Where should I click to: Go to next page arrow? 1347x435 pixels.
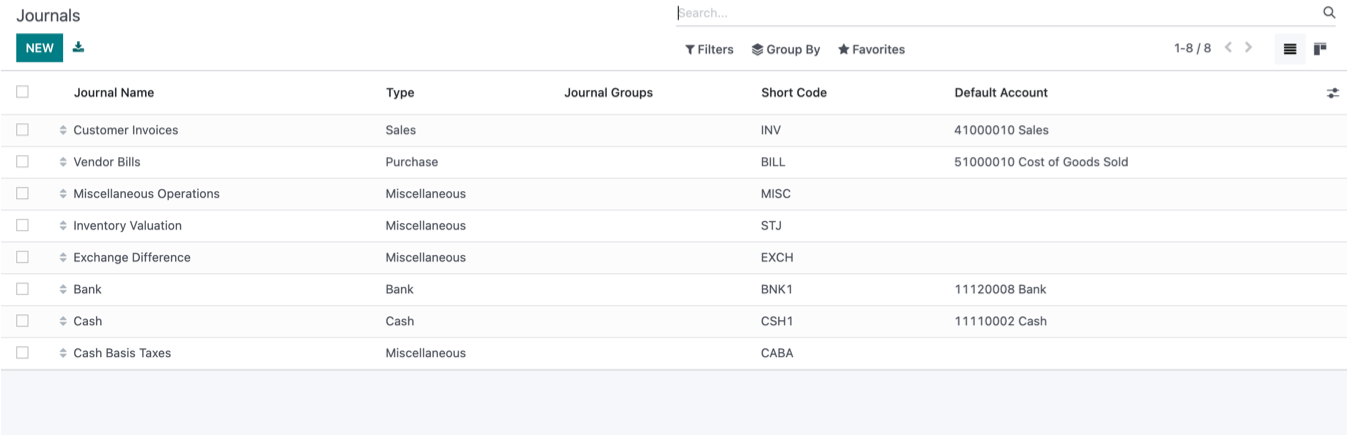(x=1249, y=48)
